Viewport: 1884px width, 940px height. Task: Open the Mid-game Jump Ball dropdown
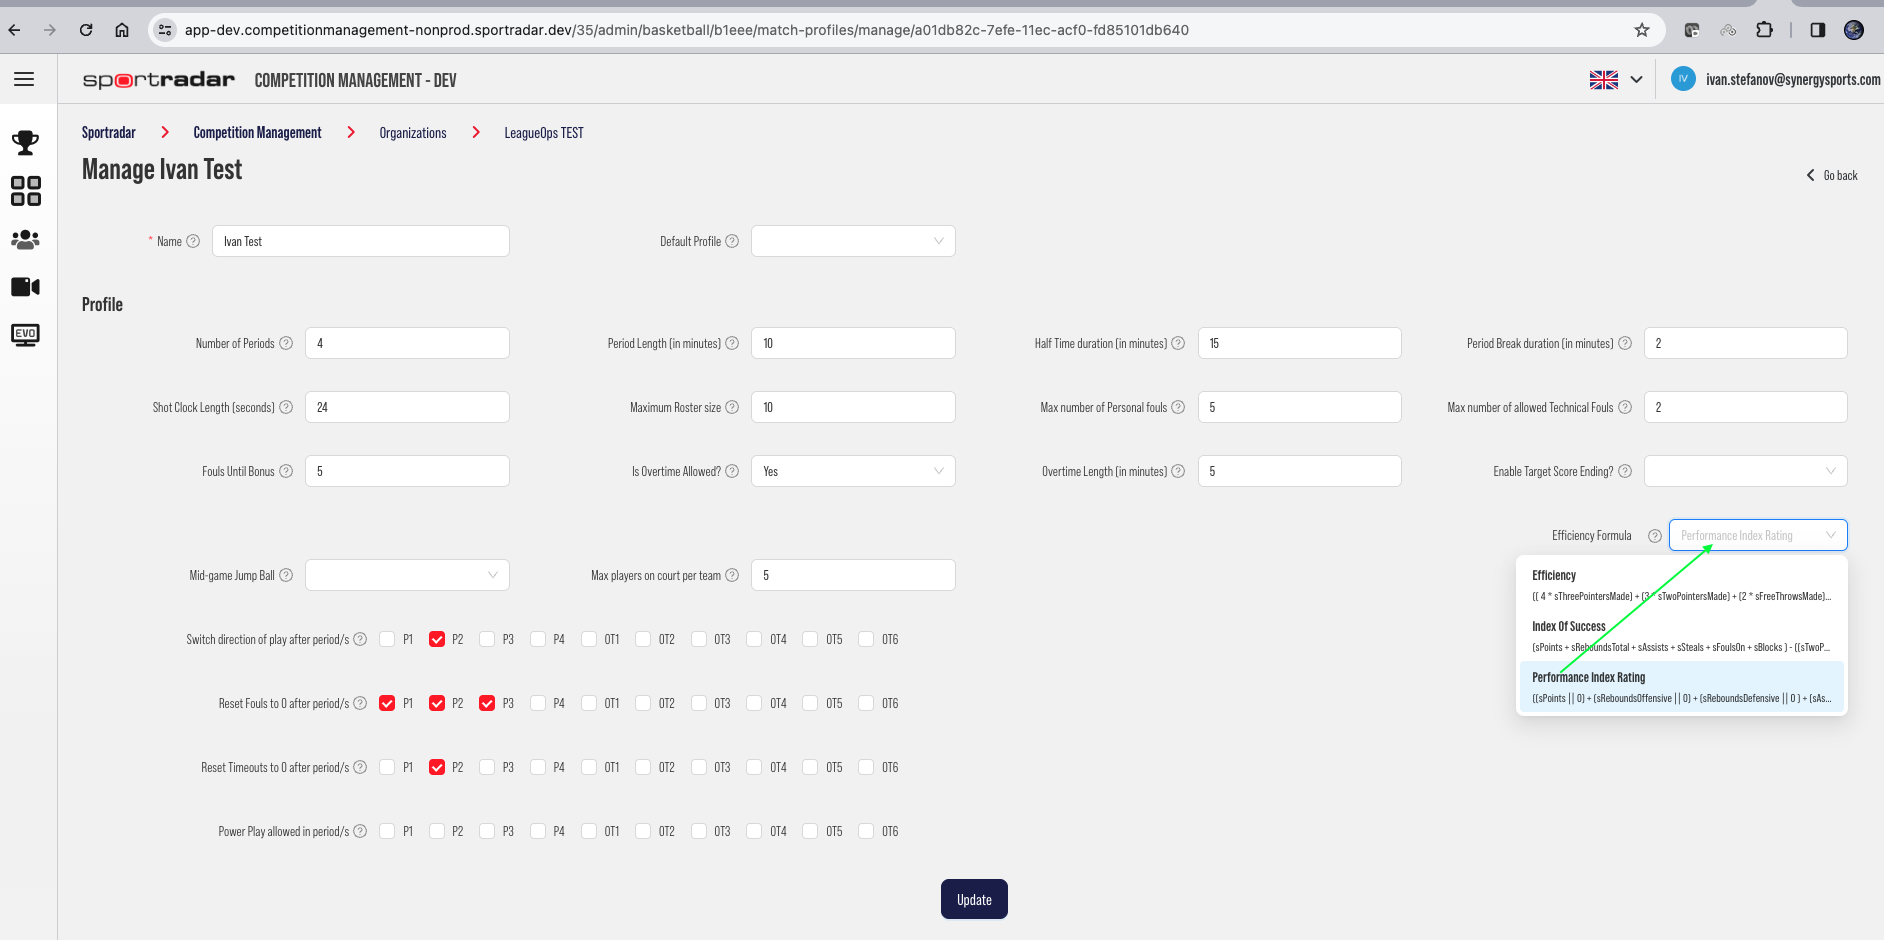click(x=407, y=575)
